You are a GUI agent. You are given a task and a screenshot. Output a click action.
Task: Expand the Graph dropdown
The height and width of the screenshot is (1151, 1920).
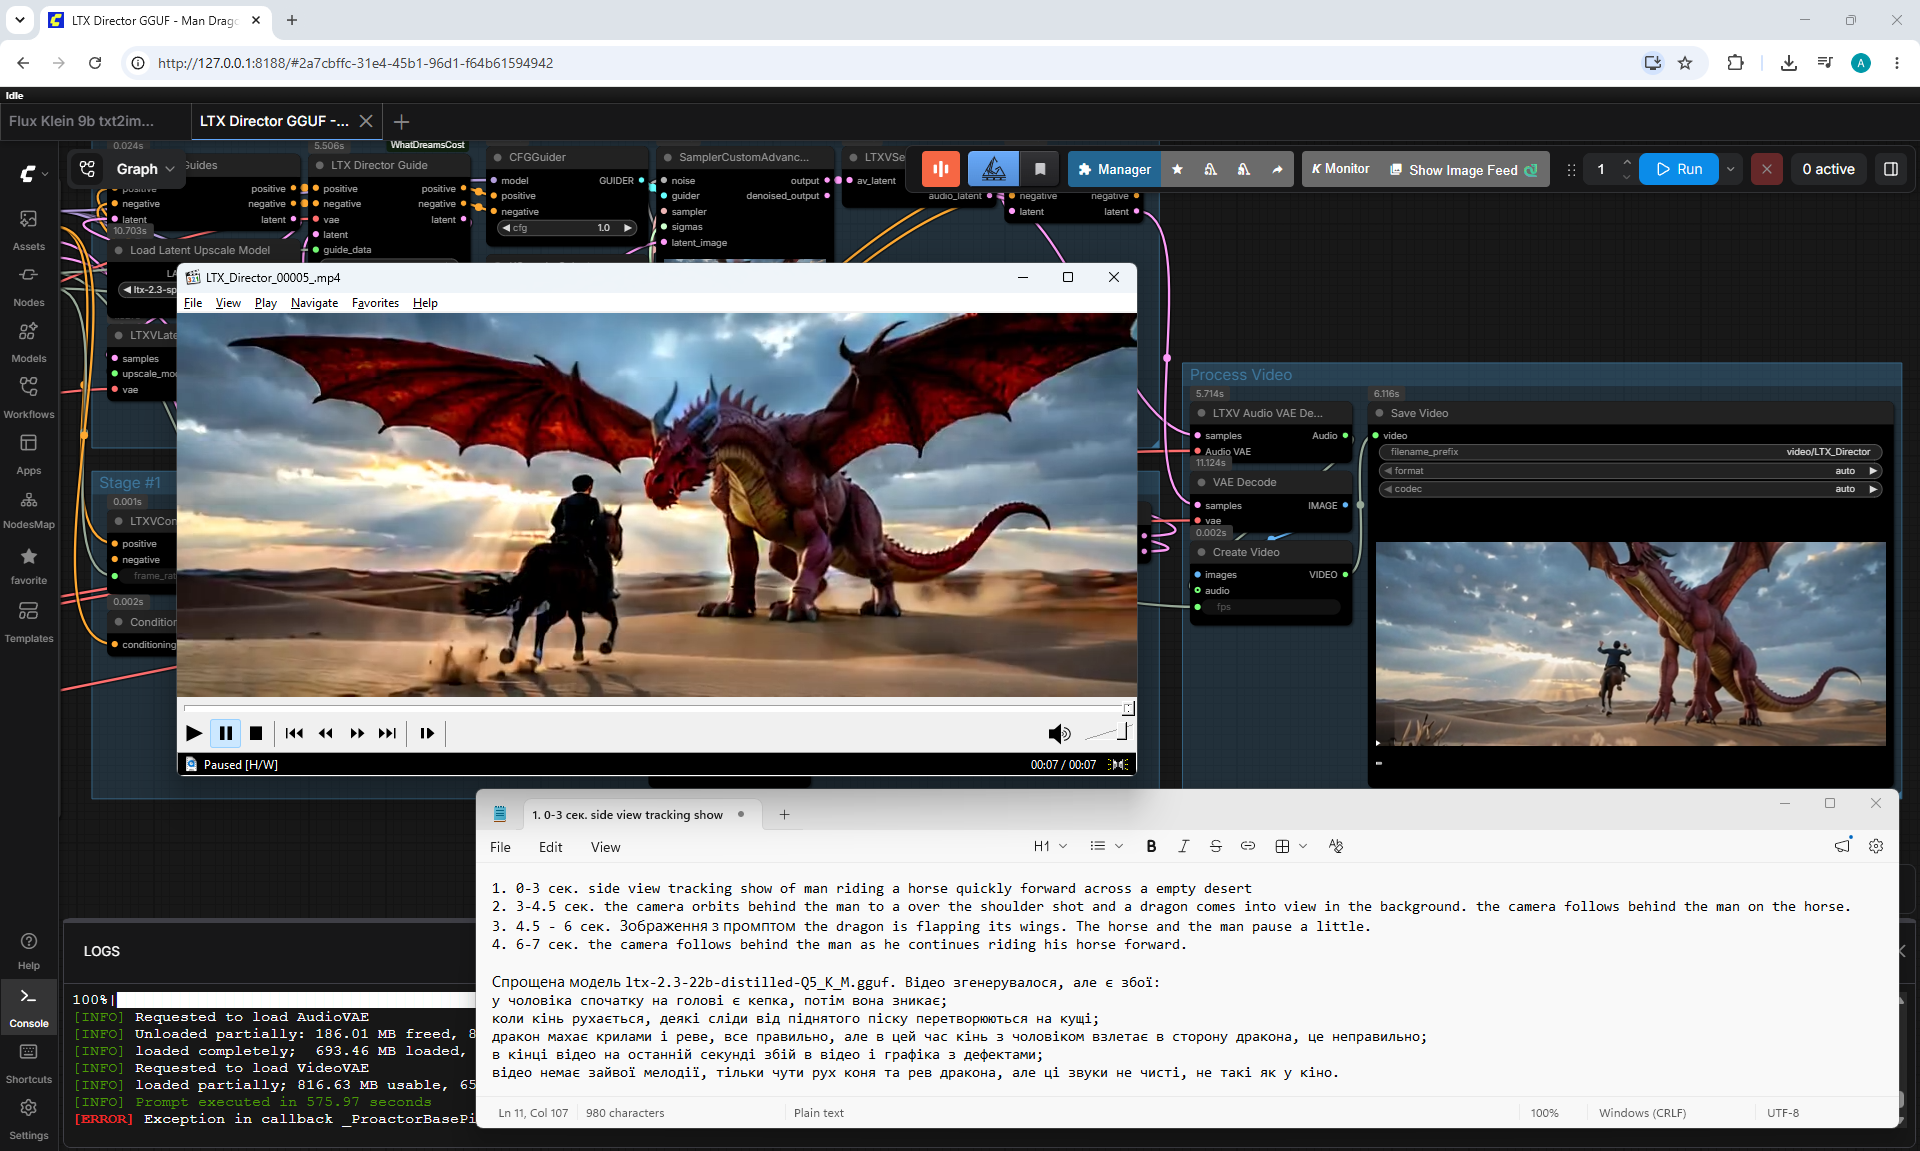point(145,169)
